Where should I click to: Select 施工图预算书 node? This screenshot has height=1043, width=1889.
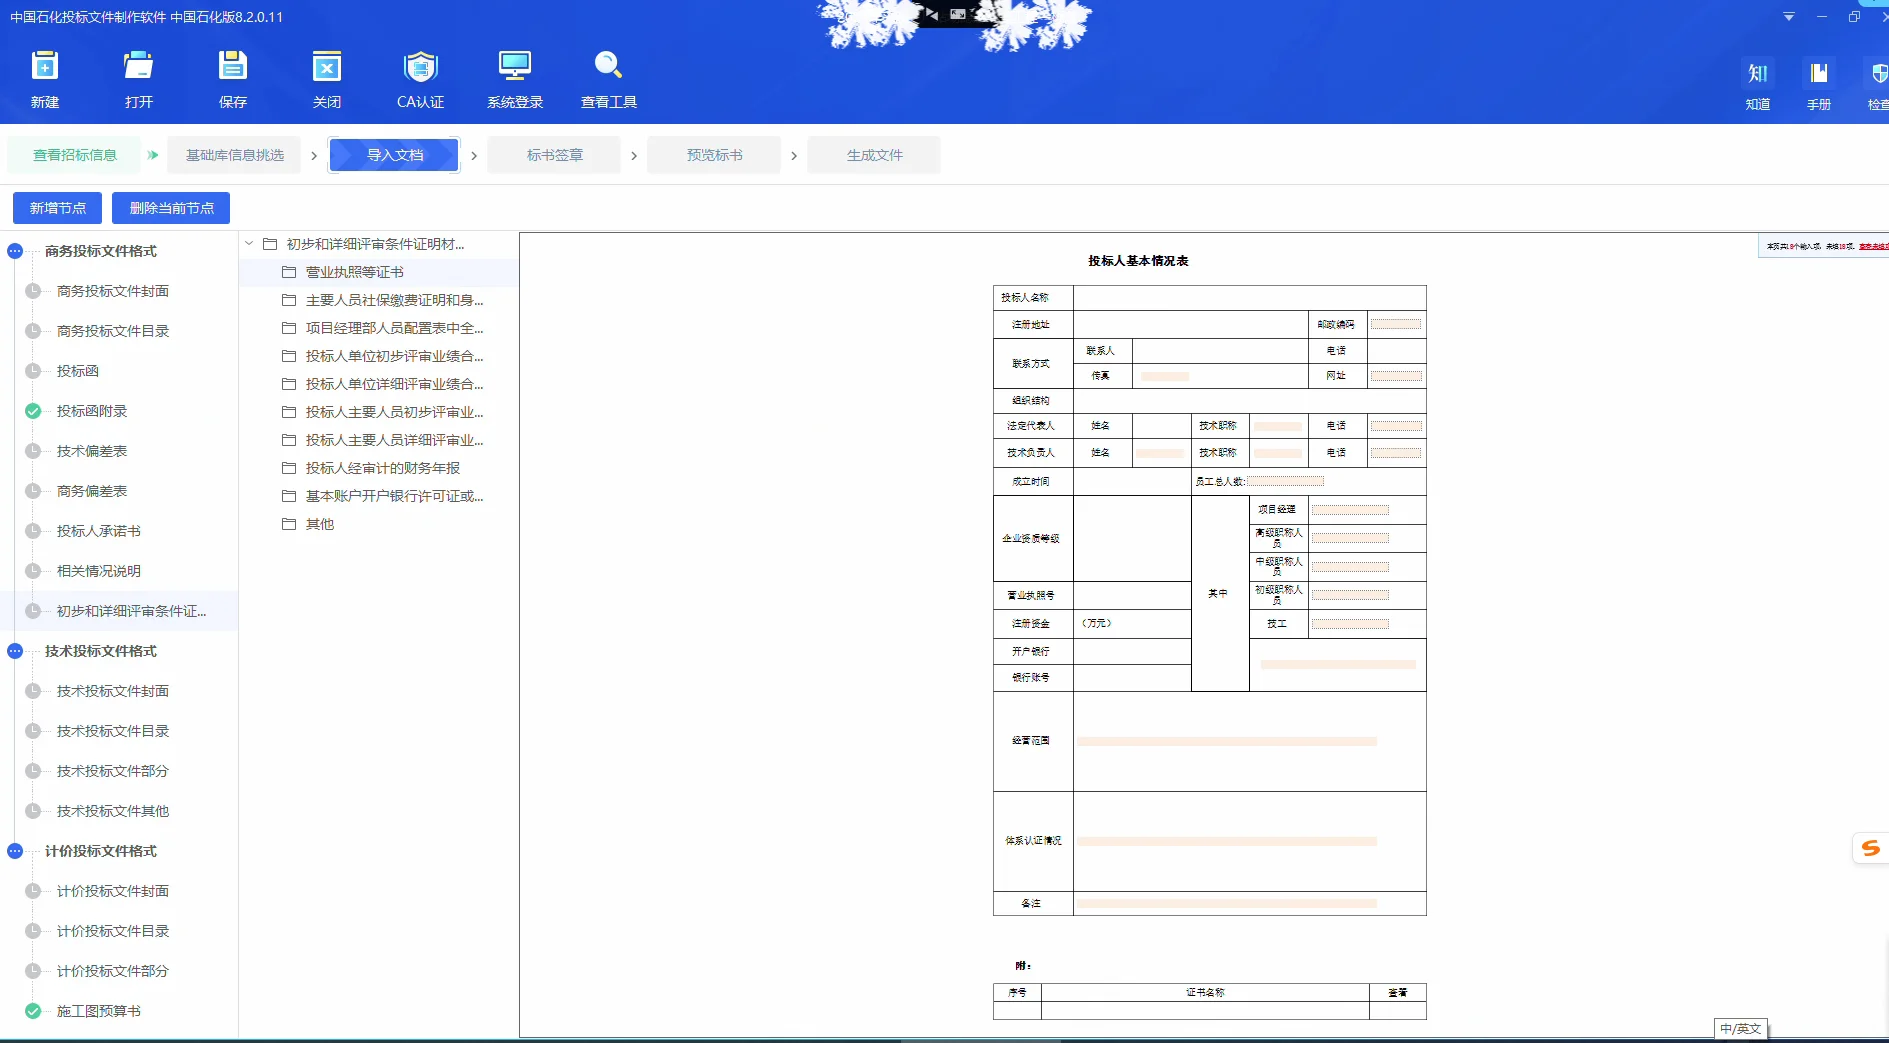coord(99,1011)
